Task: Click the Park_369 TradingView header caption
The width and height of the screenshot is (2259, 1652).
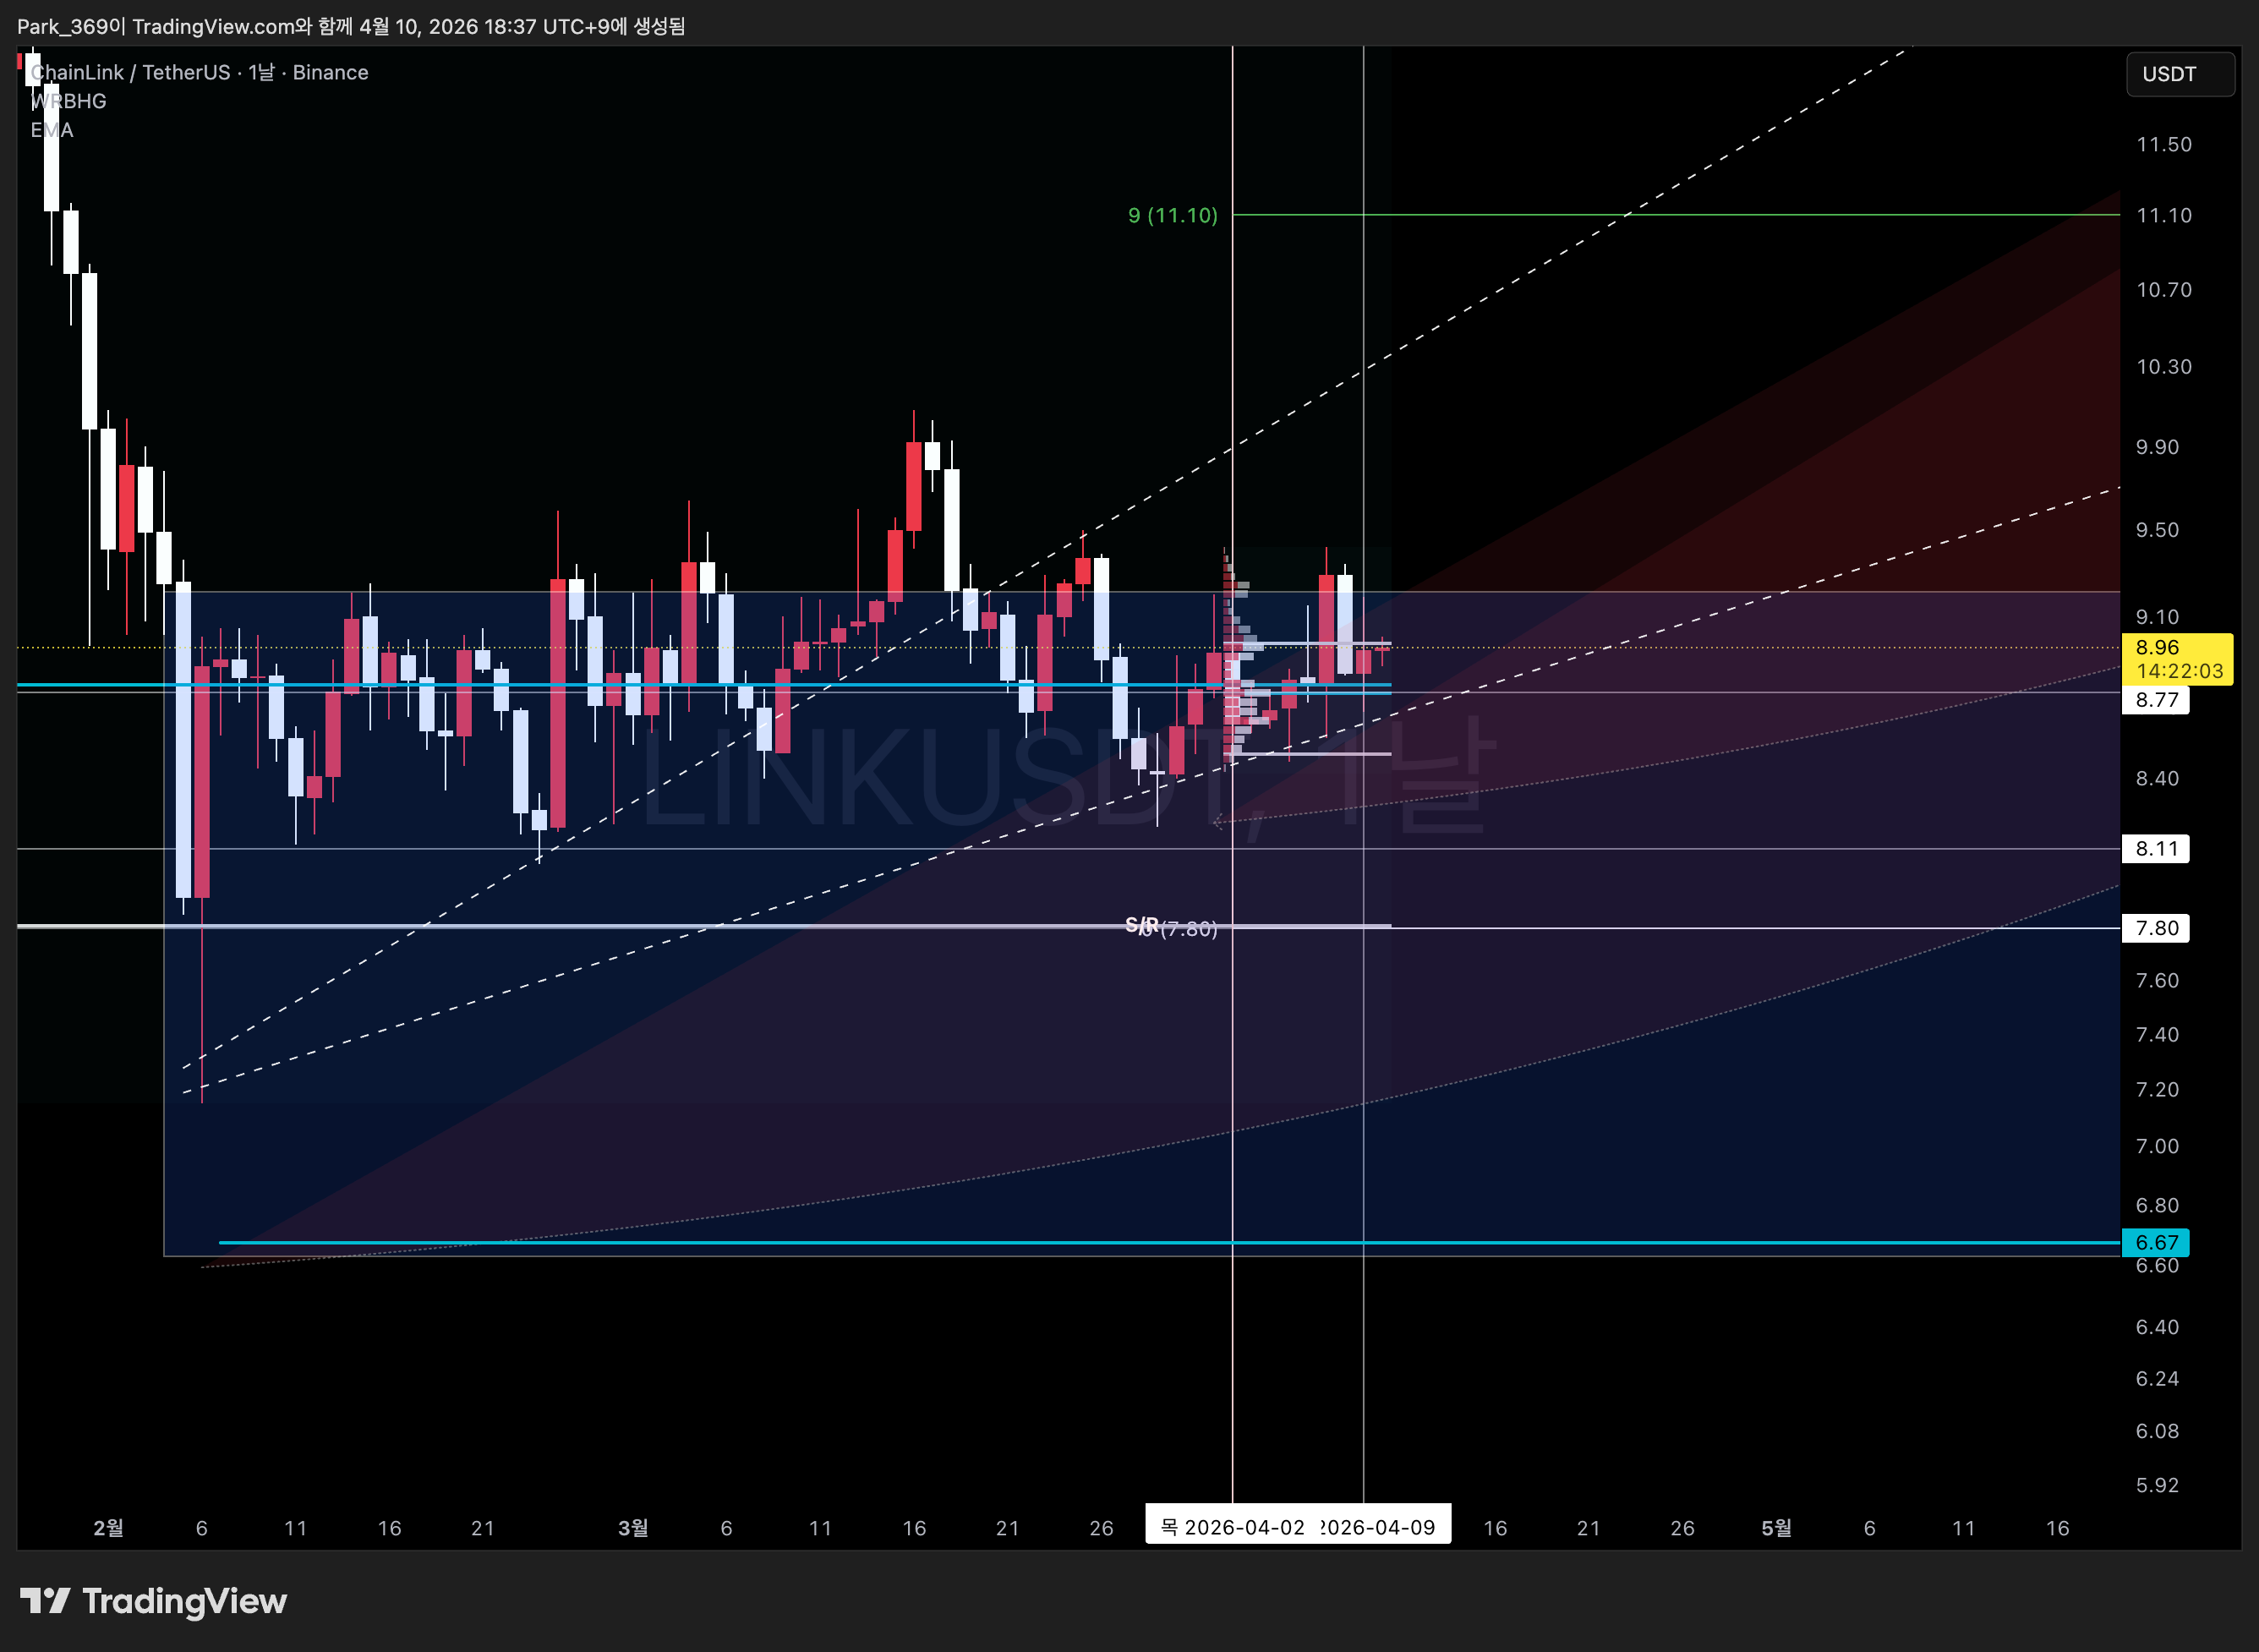Action: click(351, 26)
